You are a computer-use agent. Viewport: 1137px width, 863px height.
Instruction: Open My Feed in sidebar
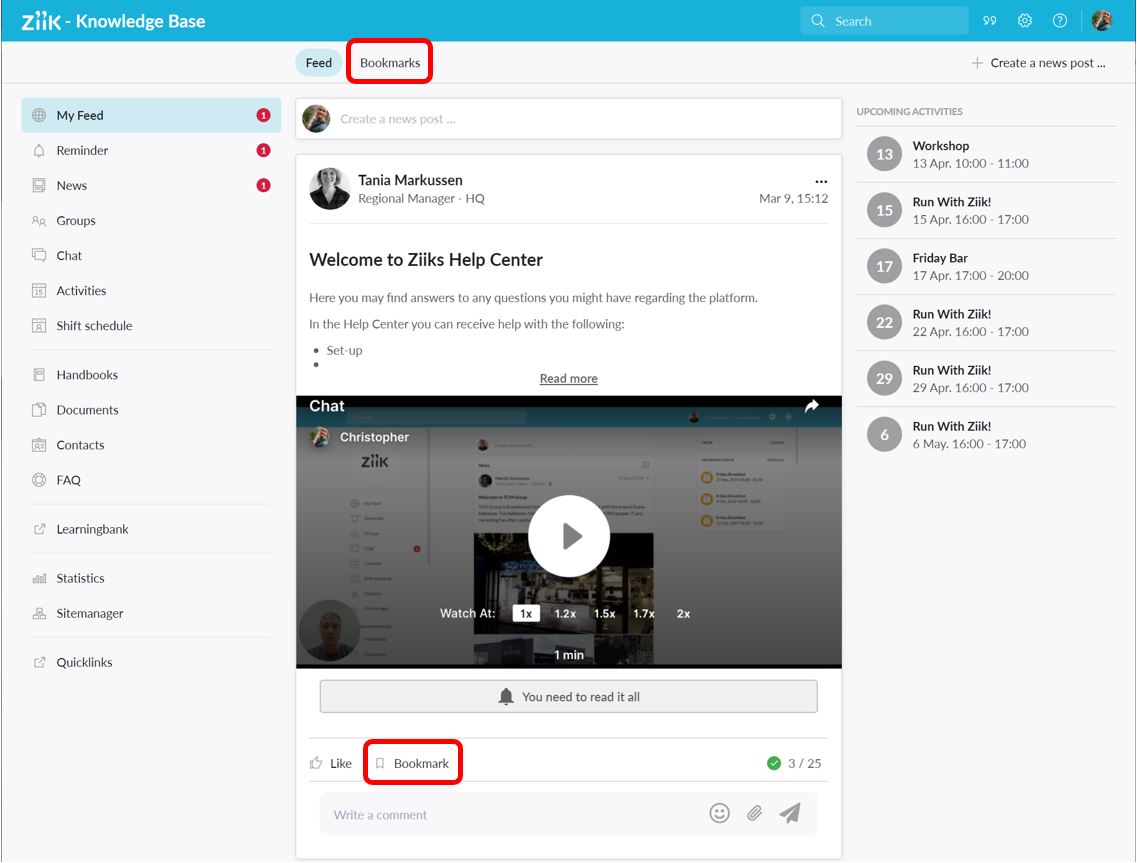(x=152, y=115)
